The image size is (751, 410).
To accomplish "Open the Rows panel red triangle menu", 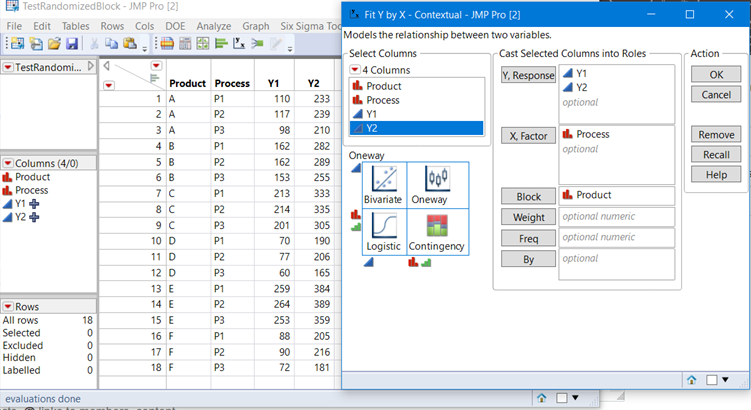I will tap(8, 306).
